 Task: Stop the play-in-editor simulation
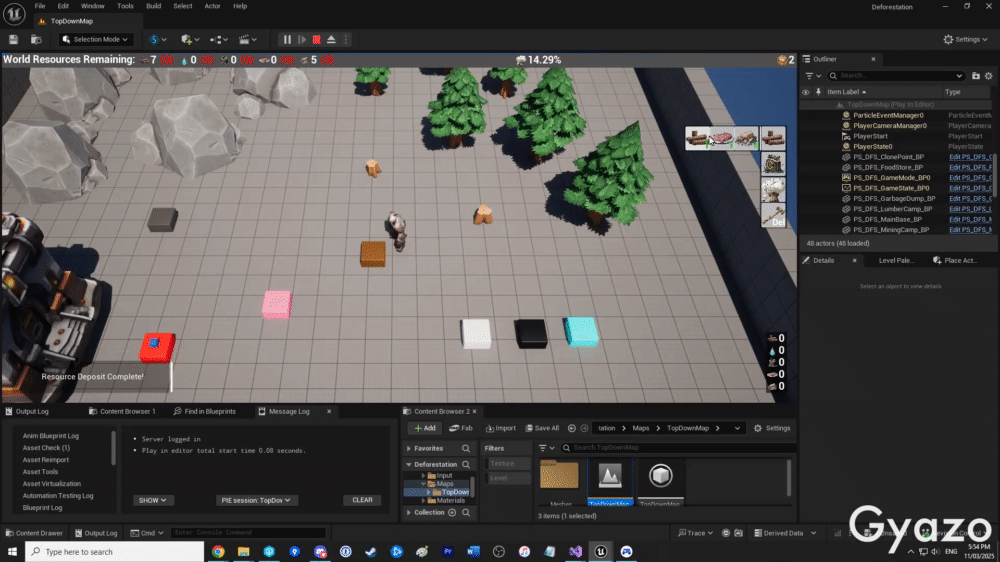pos(316,39)
